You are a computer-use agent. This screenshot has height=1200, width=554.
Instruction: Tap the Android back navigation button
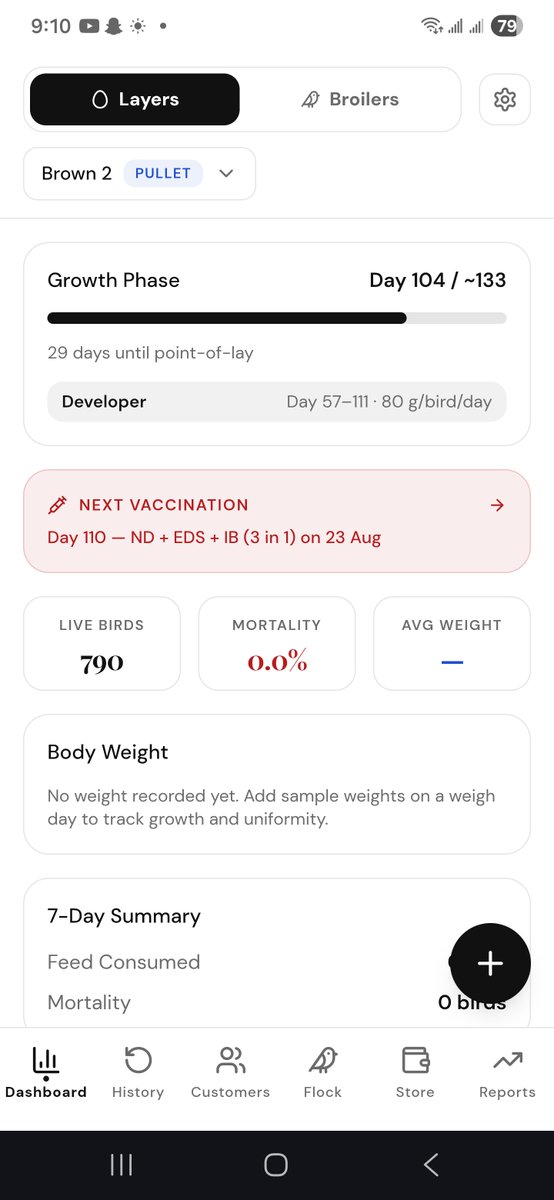coord(431,1164)
